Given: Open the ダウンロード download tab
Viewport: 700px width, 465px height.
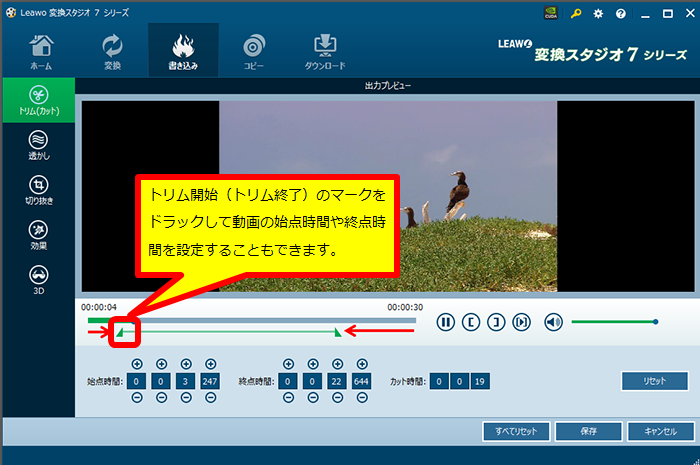Looking at the screenshot, I should tap(325, 51).
